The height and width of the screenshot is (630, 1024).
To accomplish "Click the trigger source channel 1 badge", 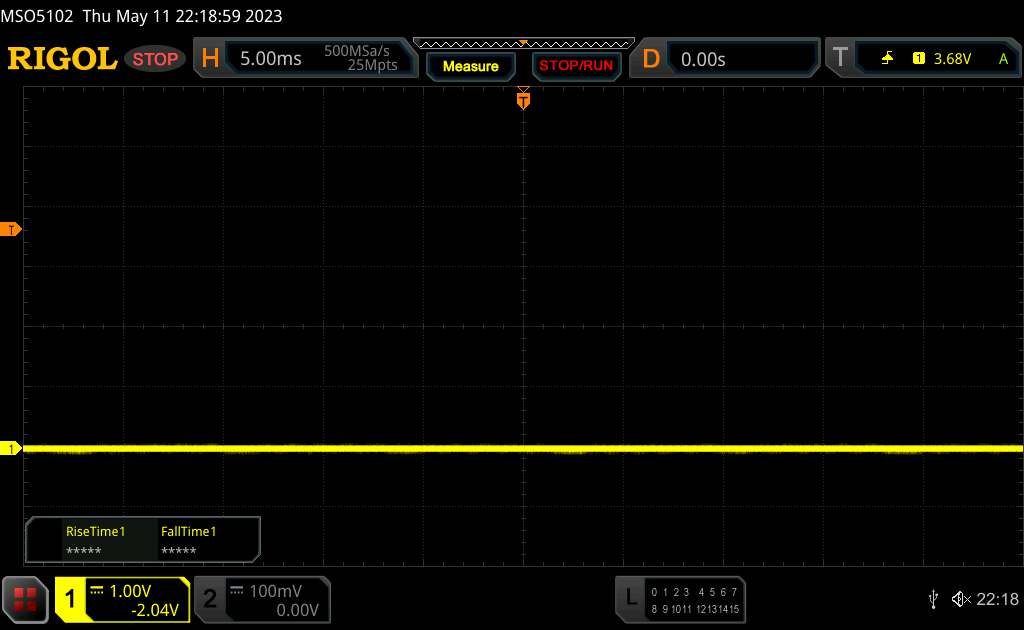I will click(918, 59).
